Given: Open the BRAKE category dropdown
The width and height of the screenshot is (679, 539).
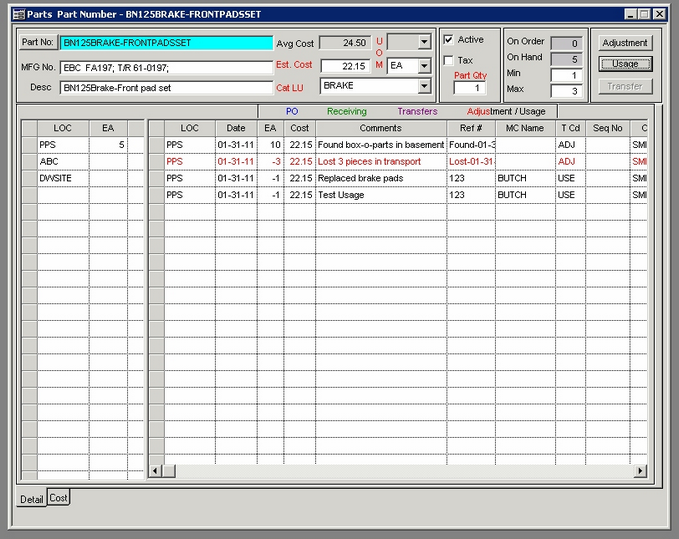Looking at the screenshot, I should [x=424, y=86].
